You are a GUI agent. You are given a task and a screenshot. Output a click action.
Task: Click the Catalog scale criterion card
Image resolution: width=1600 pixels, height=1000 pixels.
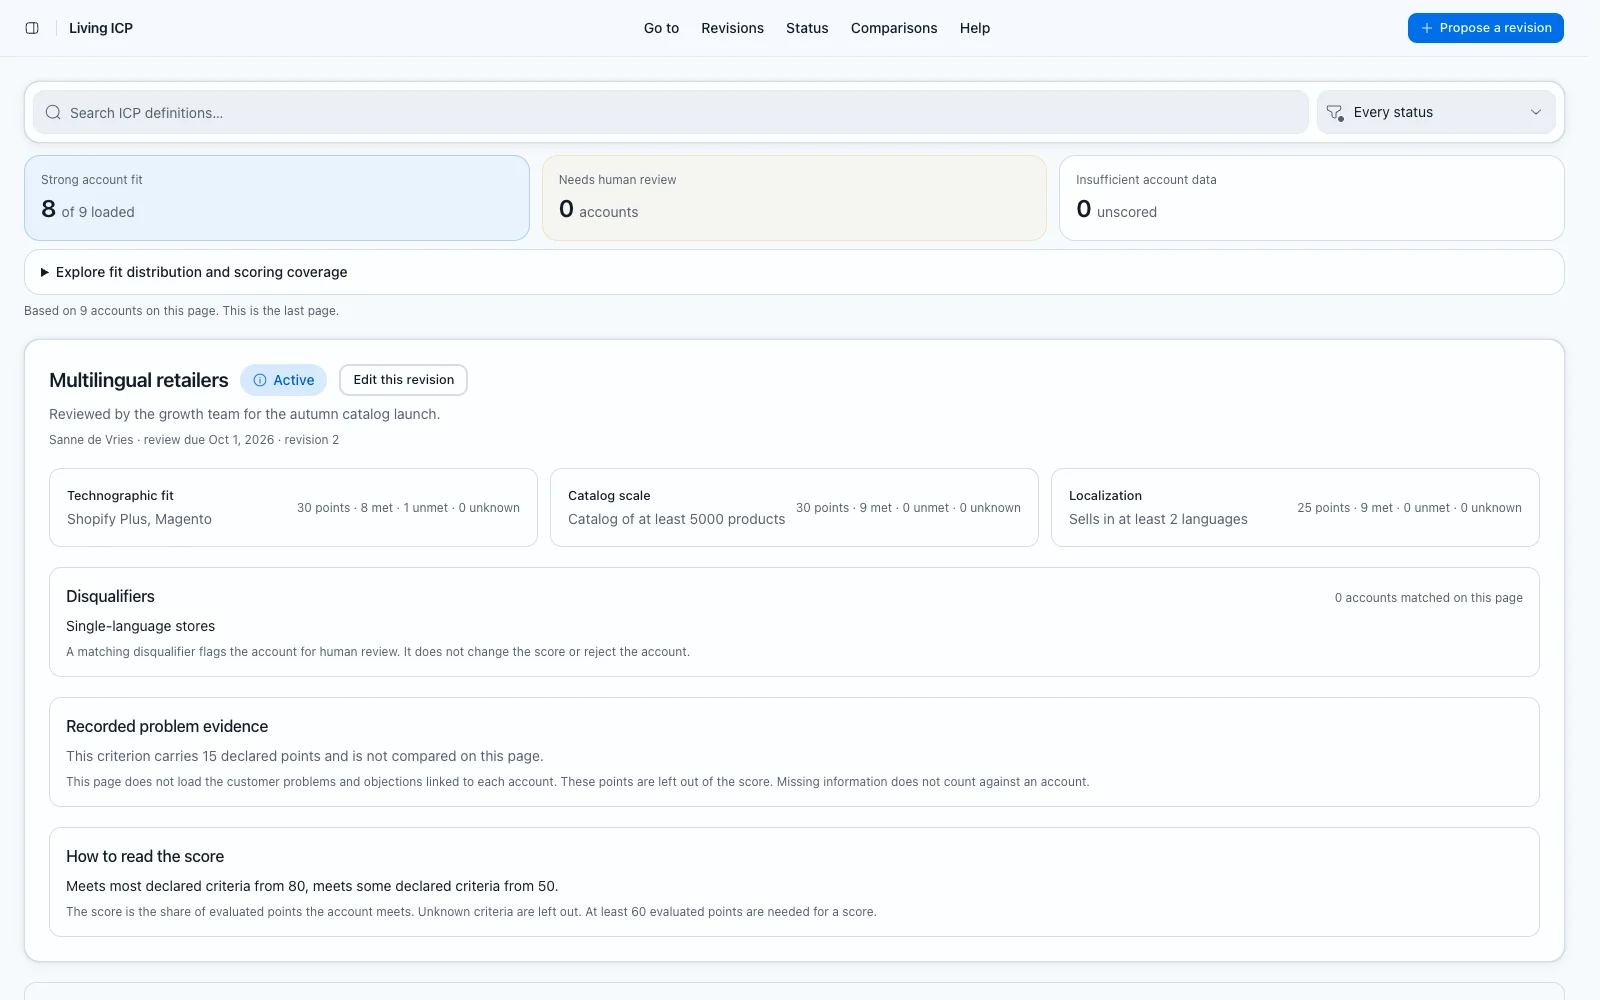794,507
